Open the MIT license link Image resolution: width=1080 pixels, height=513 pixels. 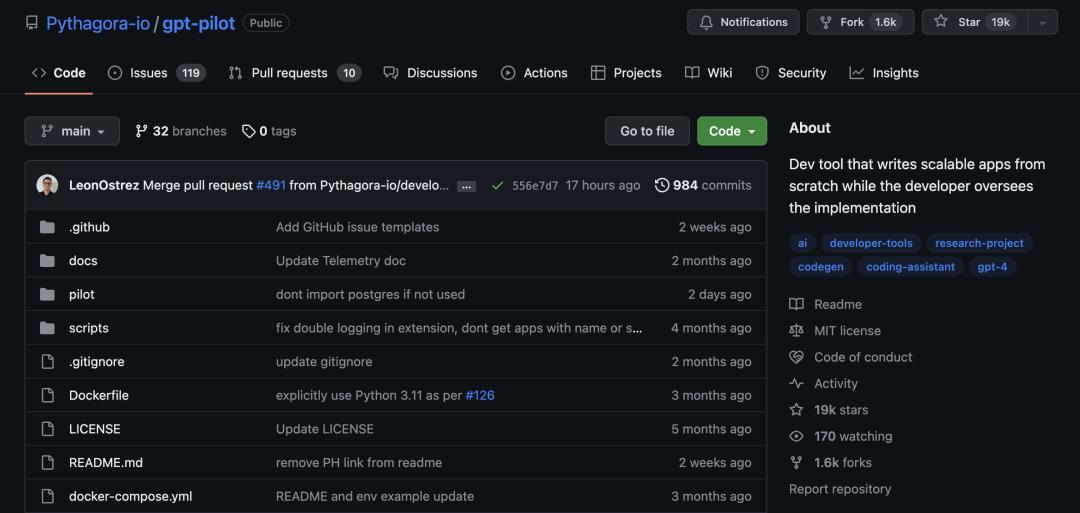point(847,330)
